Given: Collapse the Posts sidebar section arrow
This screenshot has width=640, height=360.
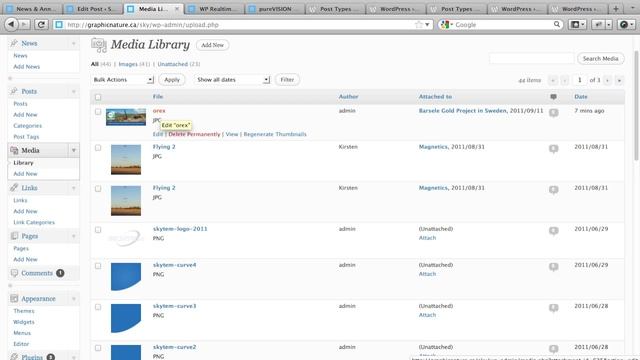Looking at the screenshot, I should click(74, 91).
